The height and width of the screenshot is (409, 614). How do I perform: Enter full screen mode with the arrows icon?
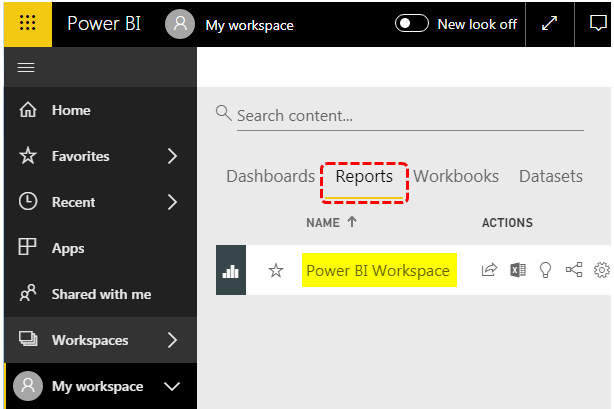pos(549,24)
